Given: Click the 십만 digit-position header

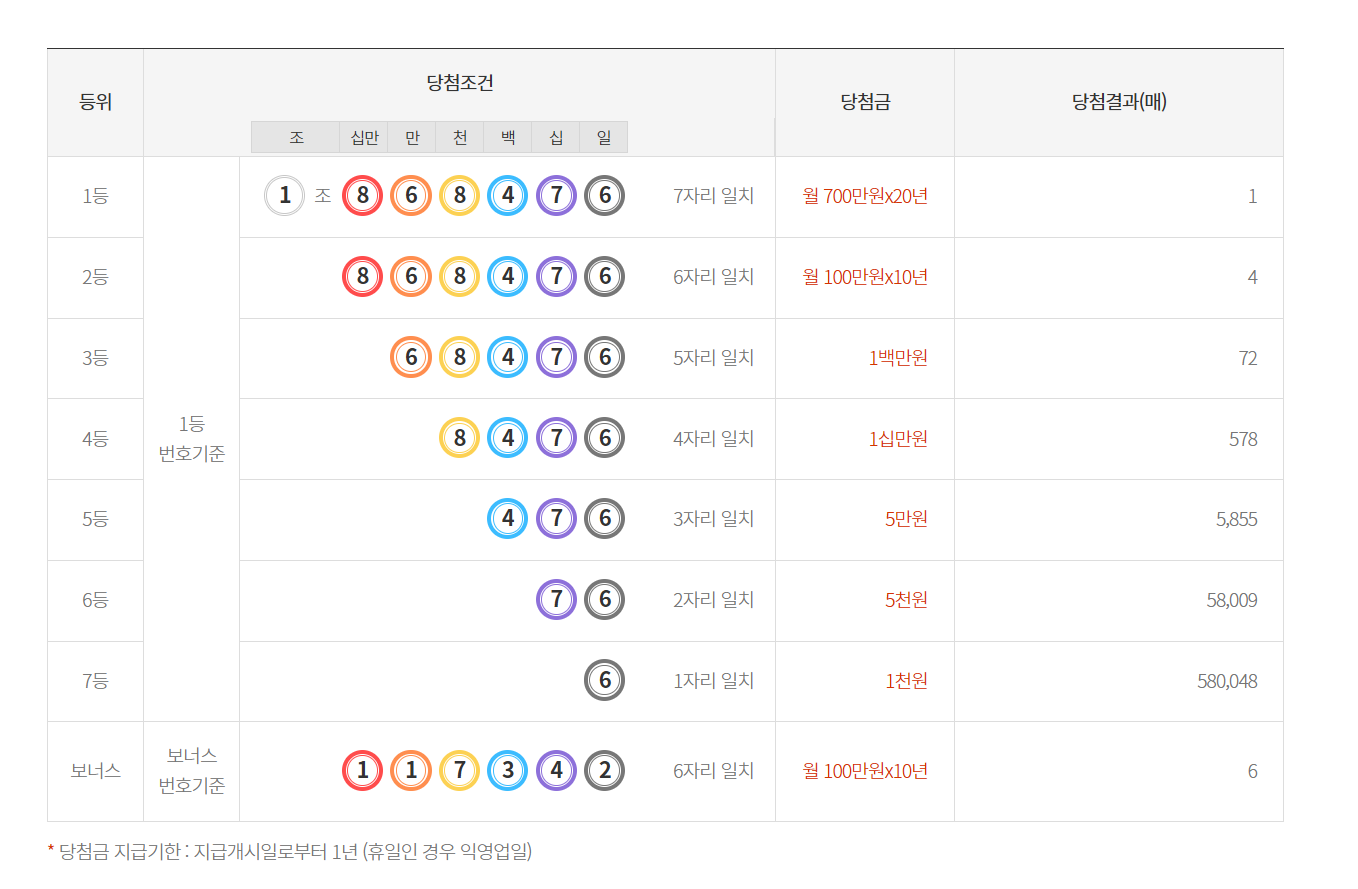Looking at the screenshot, I should click(364, 137).
